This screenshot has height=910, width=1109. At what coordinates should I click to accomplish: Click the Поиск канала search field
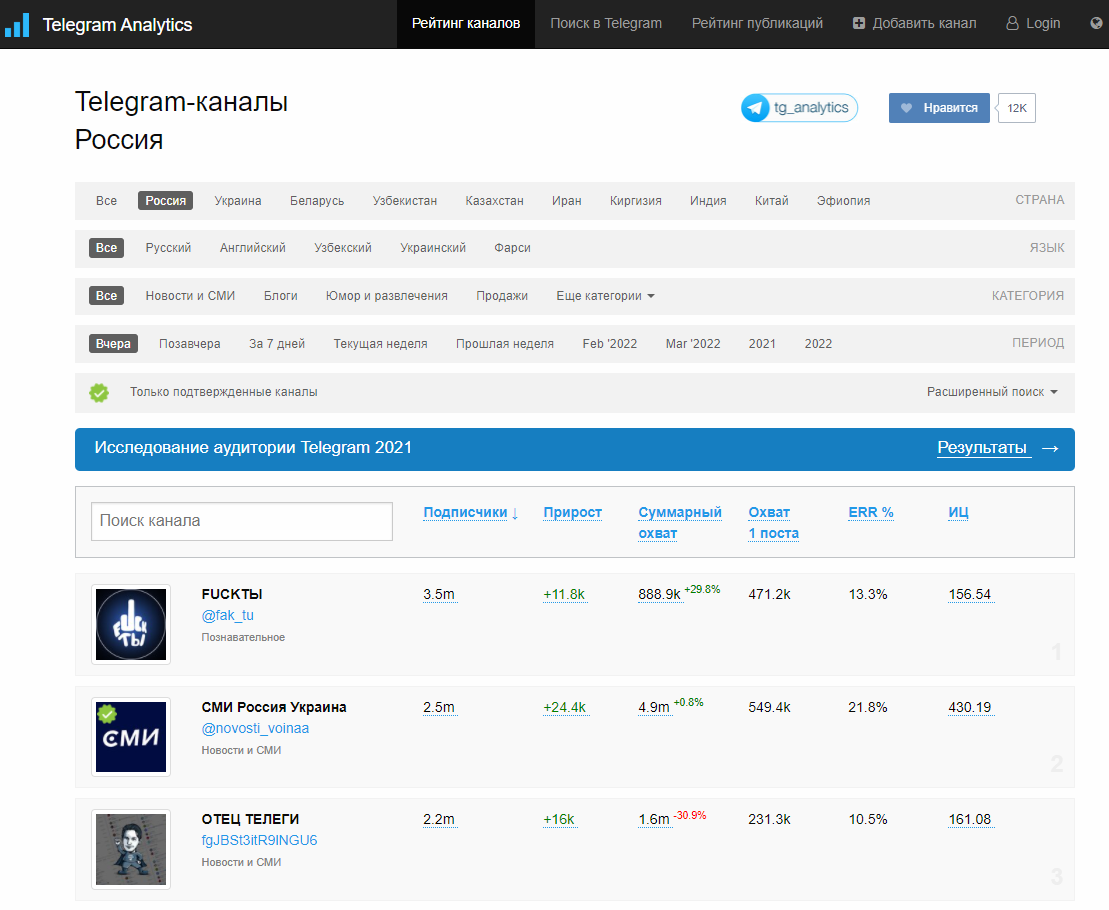[x=242, y=522]
